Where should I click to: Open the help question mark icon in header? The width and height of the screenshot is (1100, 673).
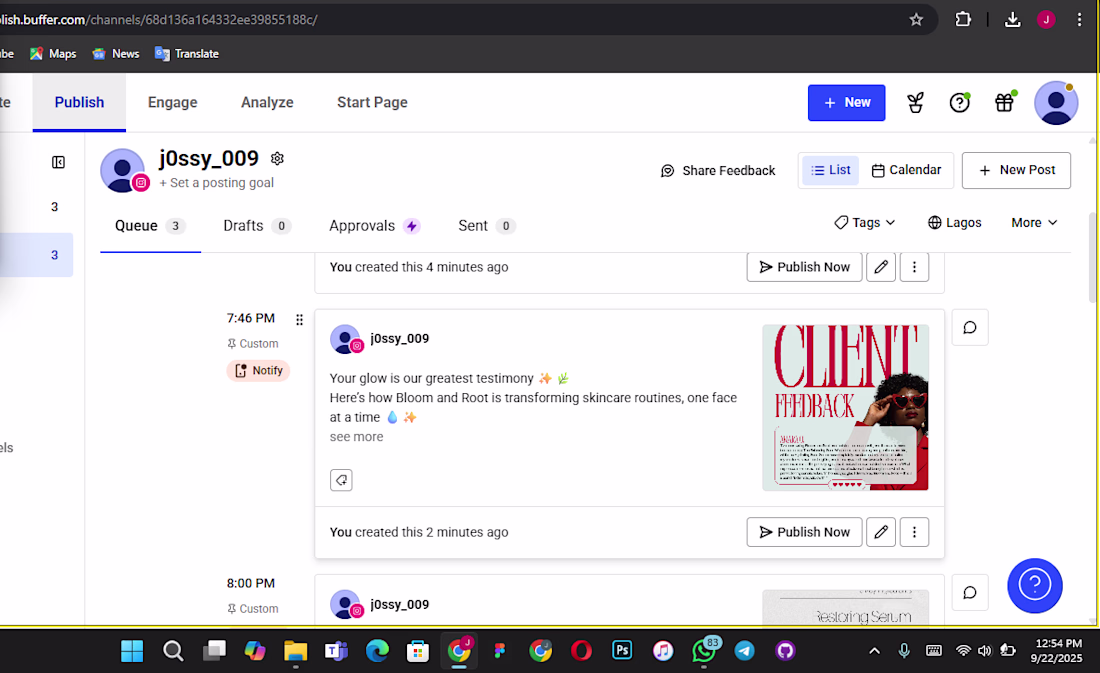point(960,103)
